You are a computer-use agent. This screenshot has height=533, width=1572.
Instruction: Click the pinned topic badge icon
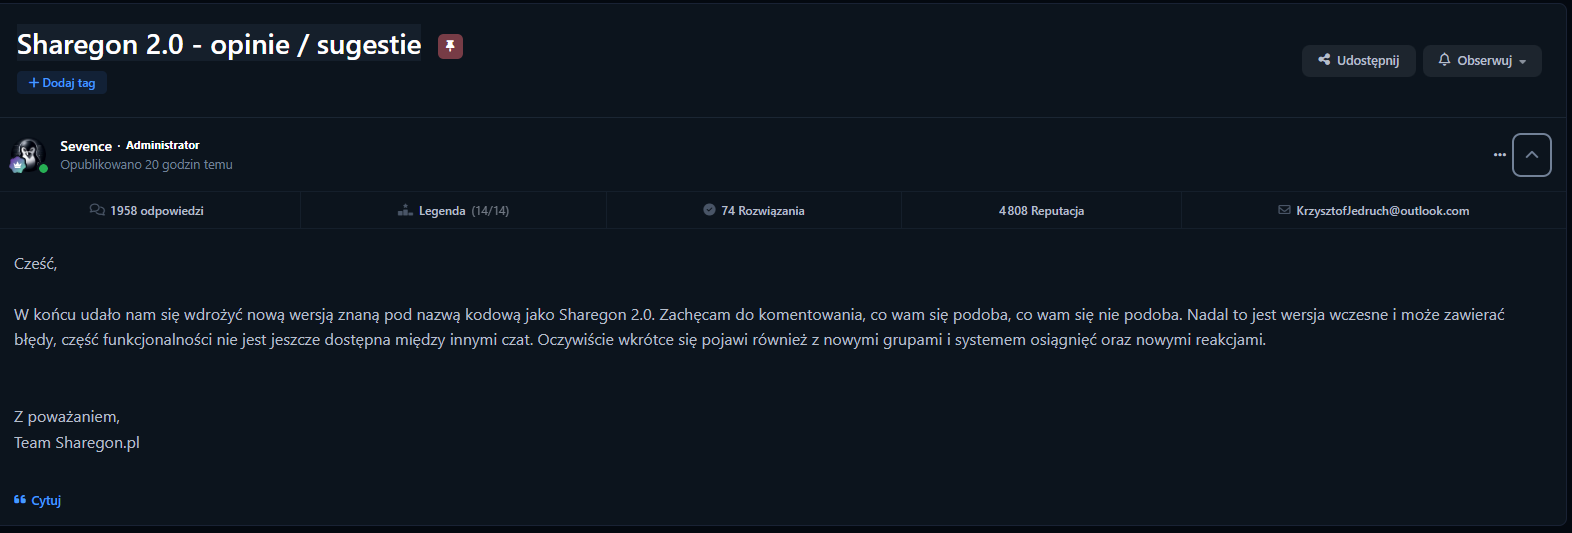[450, 46]
